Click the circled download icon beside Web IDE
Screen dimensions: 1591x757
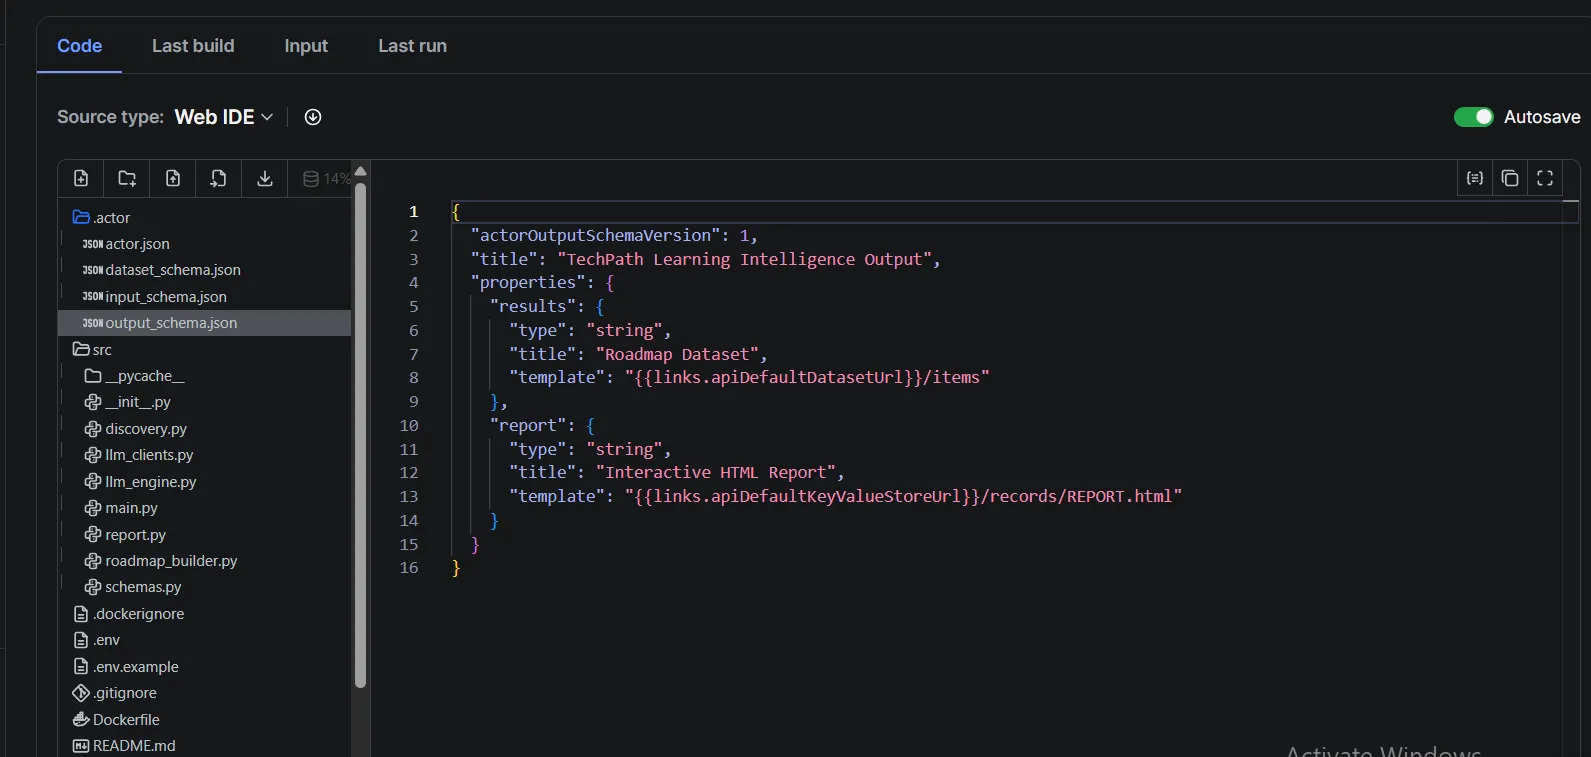313,117
